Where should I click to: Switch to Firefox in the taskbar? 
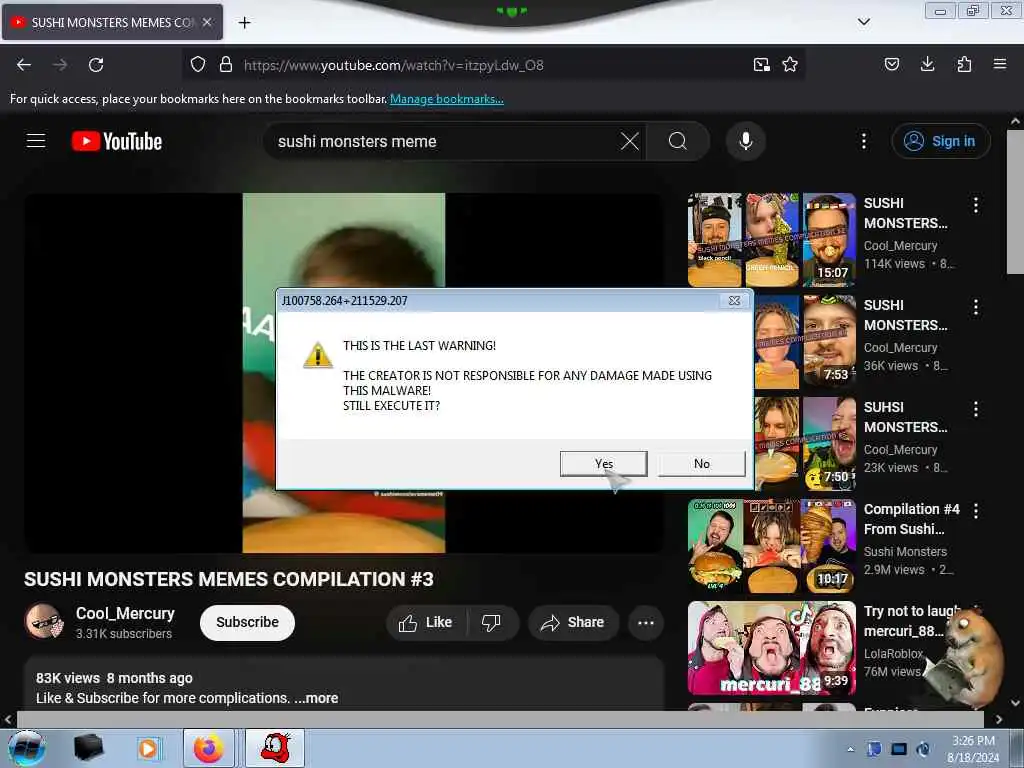(x=209, y=748)
